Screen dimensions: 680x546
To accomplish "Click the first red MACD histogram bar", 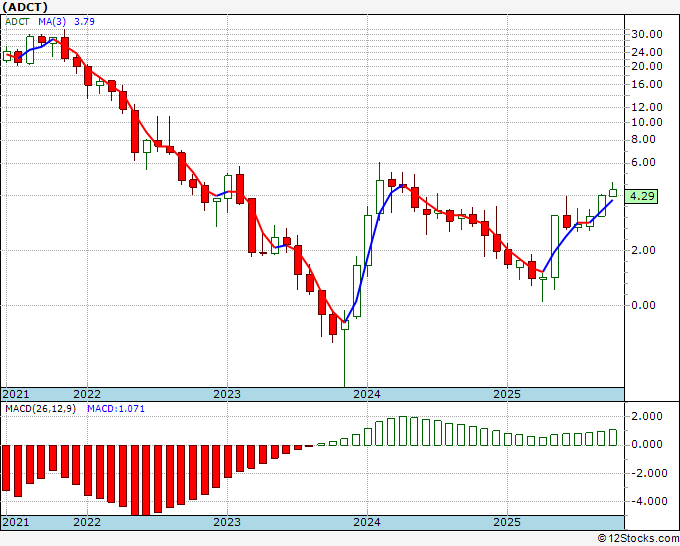I will [x=6, y=468].
